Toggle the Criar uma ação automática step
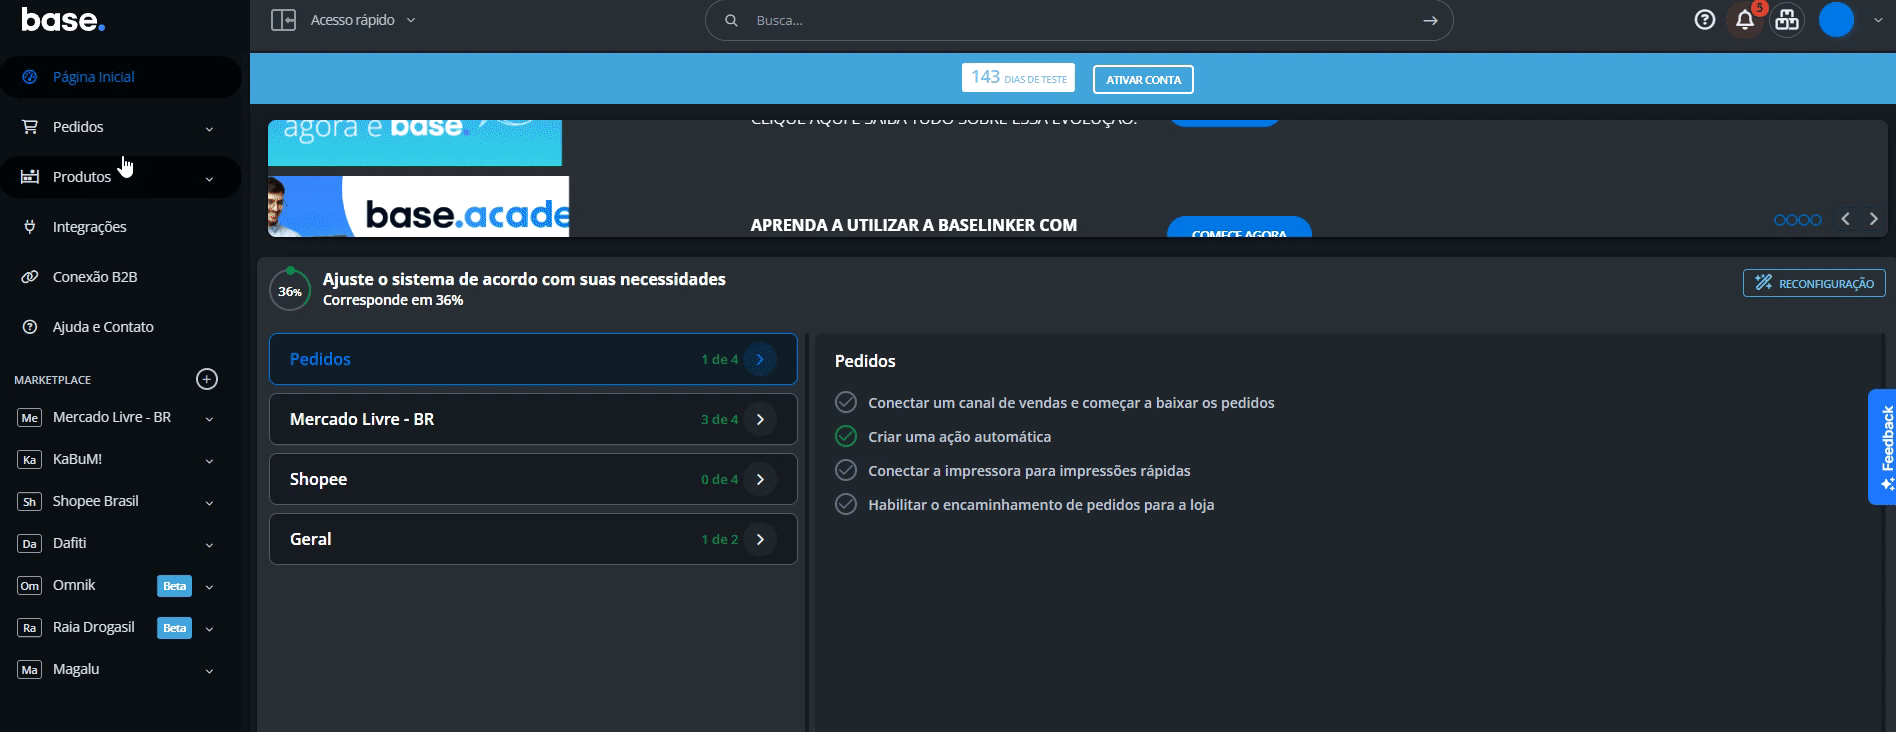 pos(846,436)
